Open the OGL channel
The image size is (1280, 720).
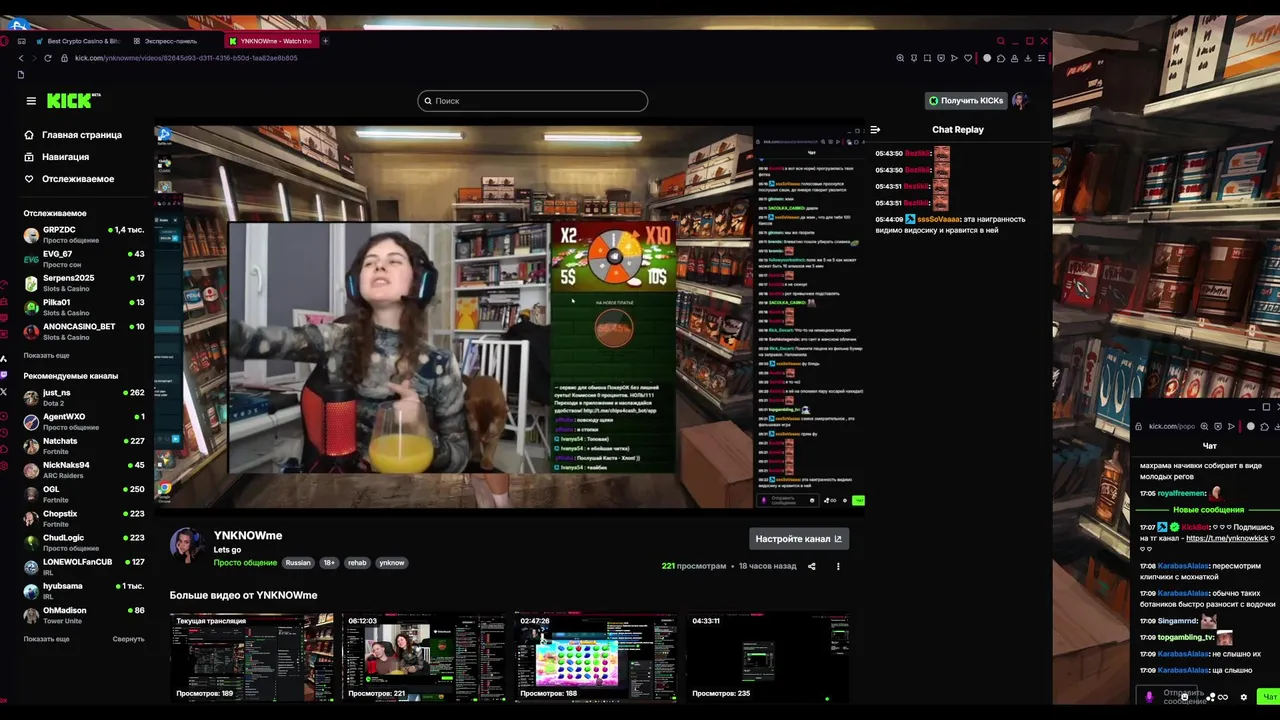click(85, 494)
